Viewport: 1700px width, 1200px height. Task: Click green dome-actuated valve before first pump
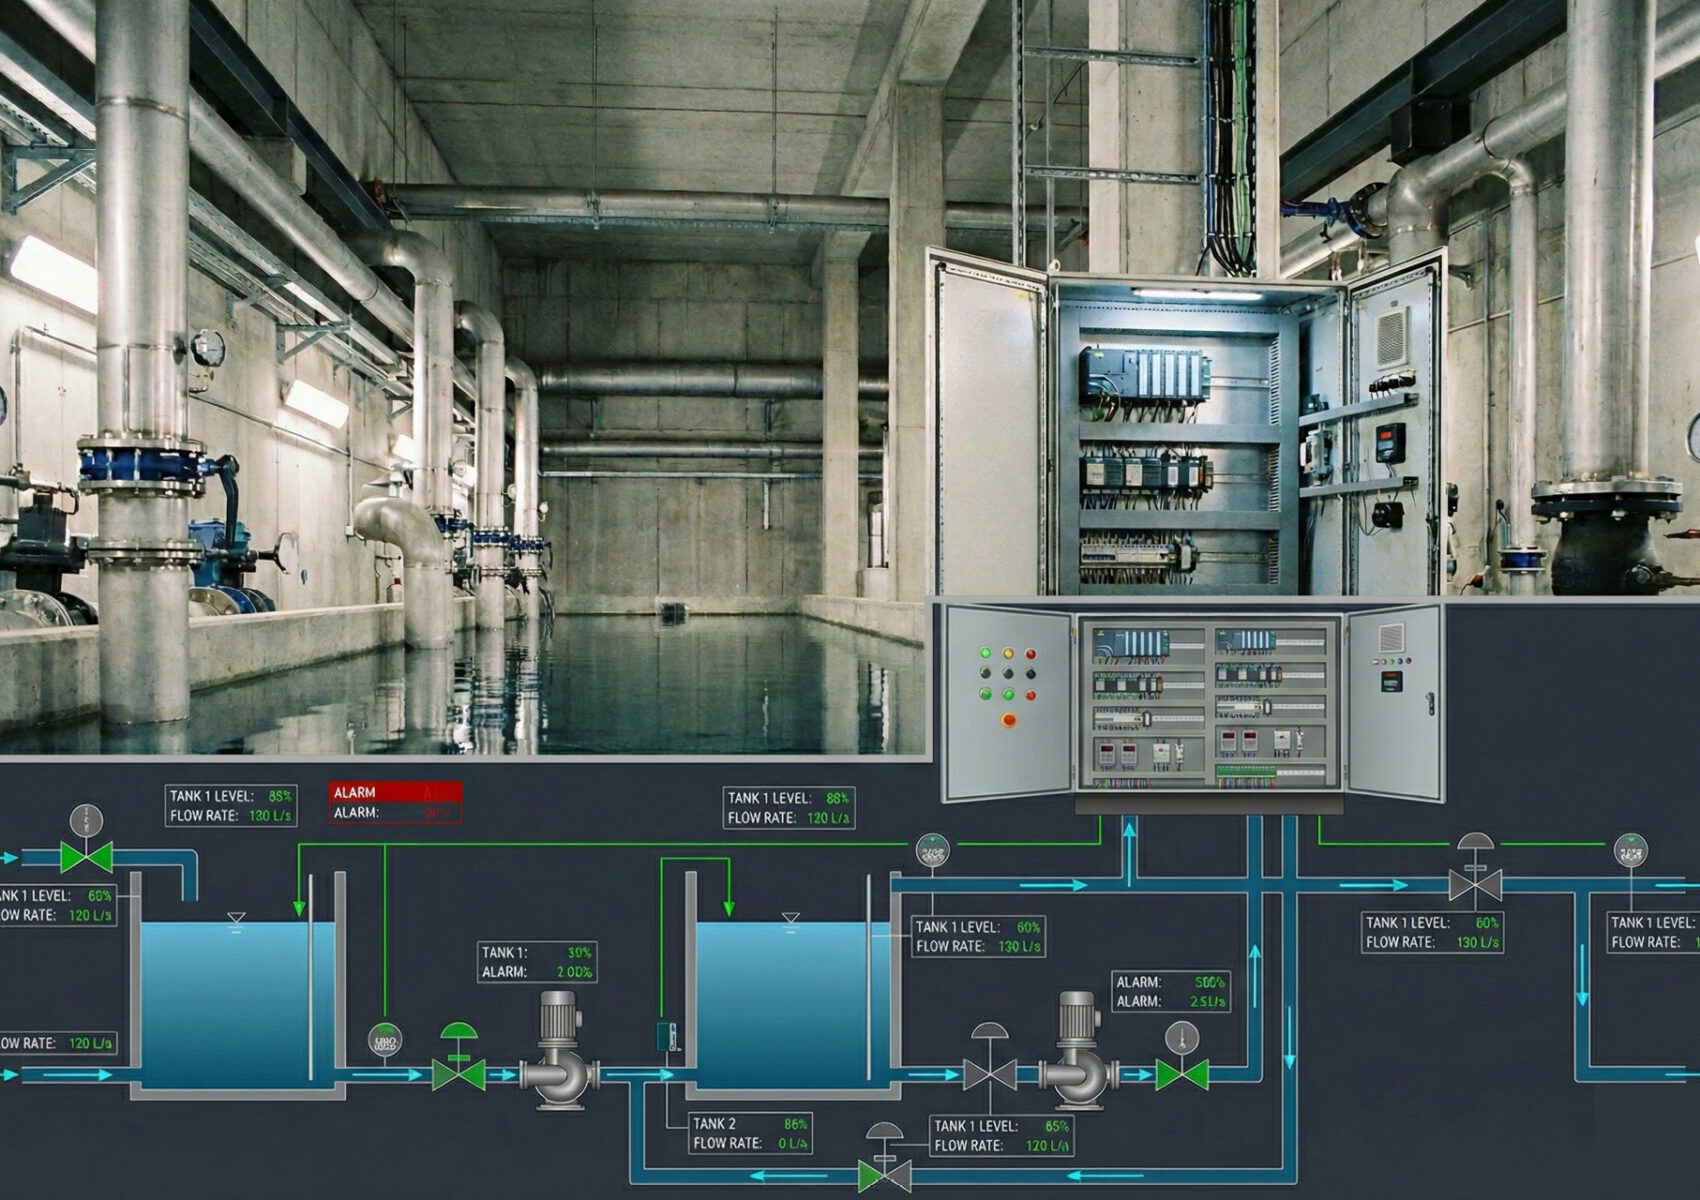pos(459,1074)
